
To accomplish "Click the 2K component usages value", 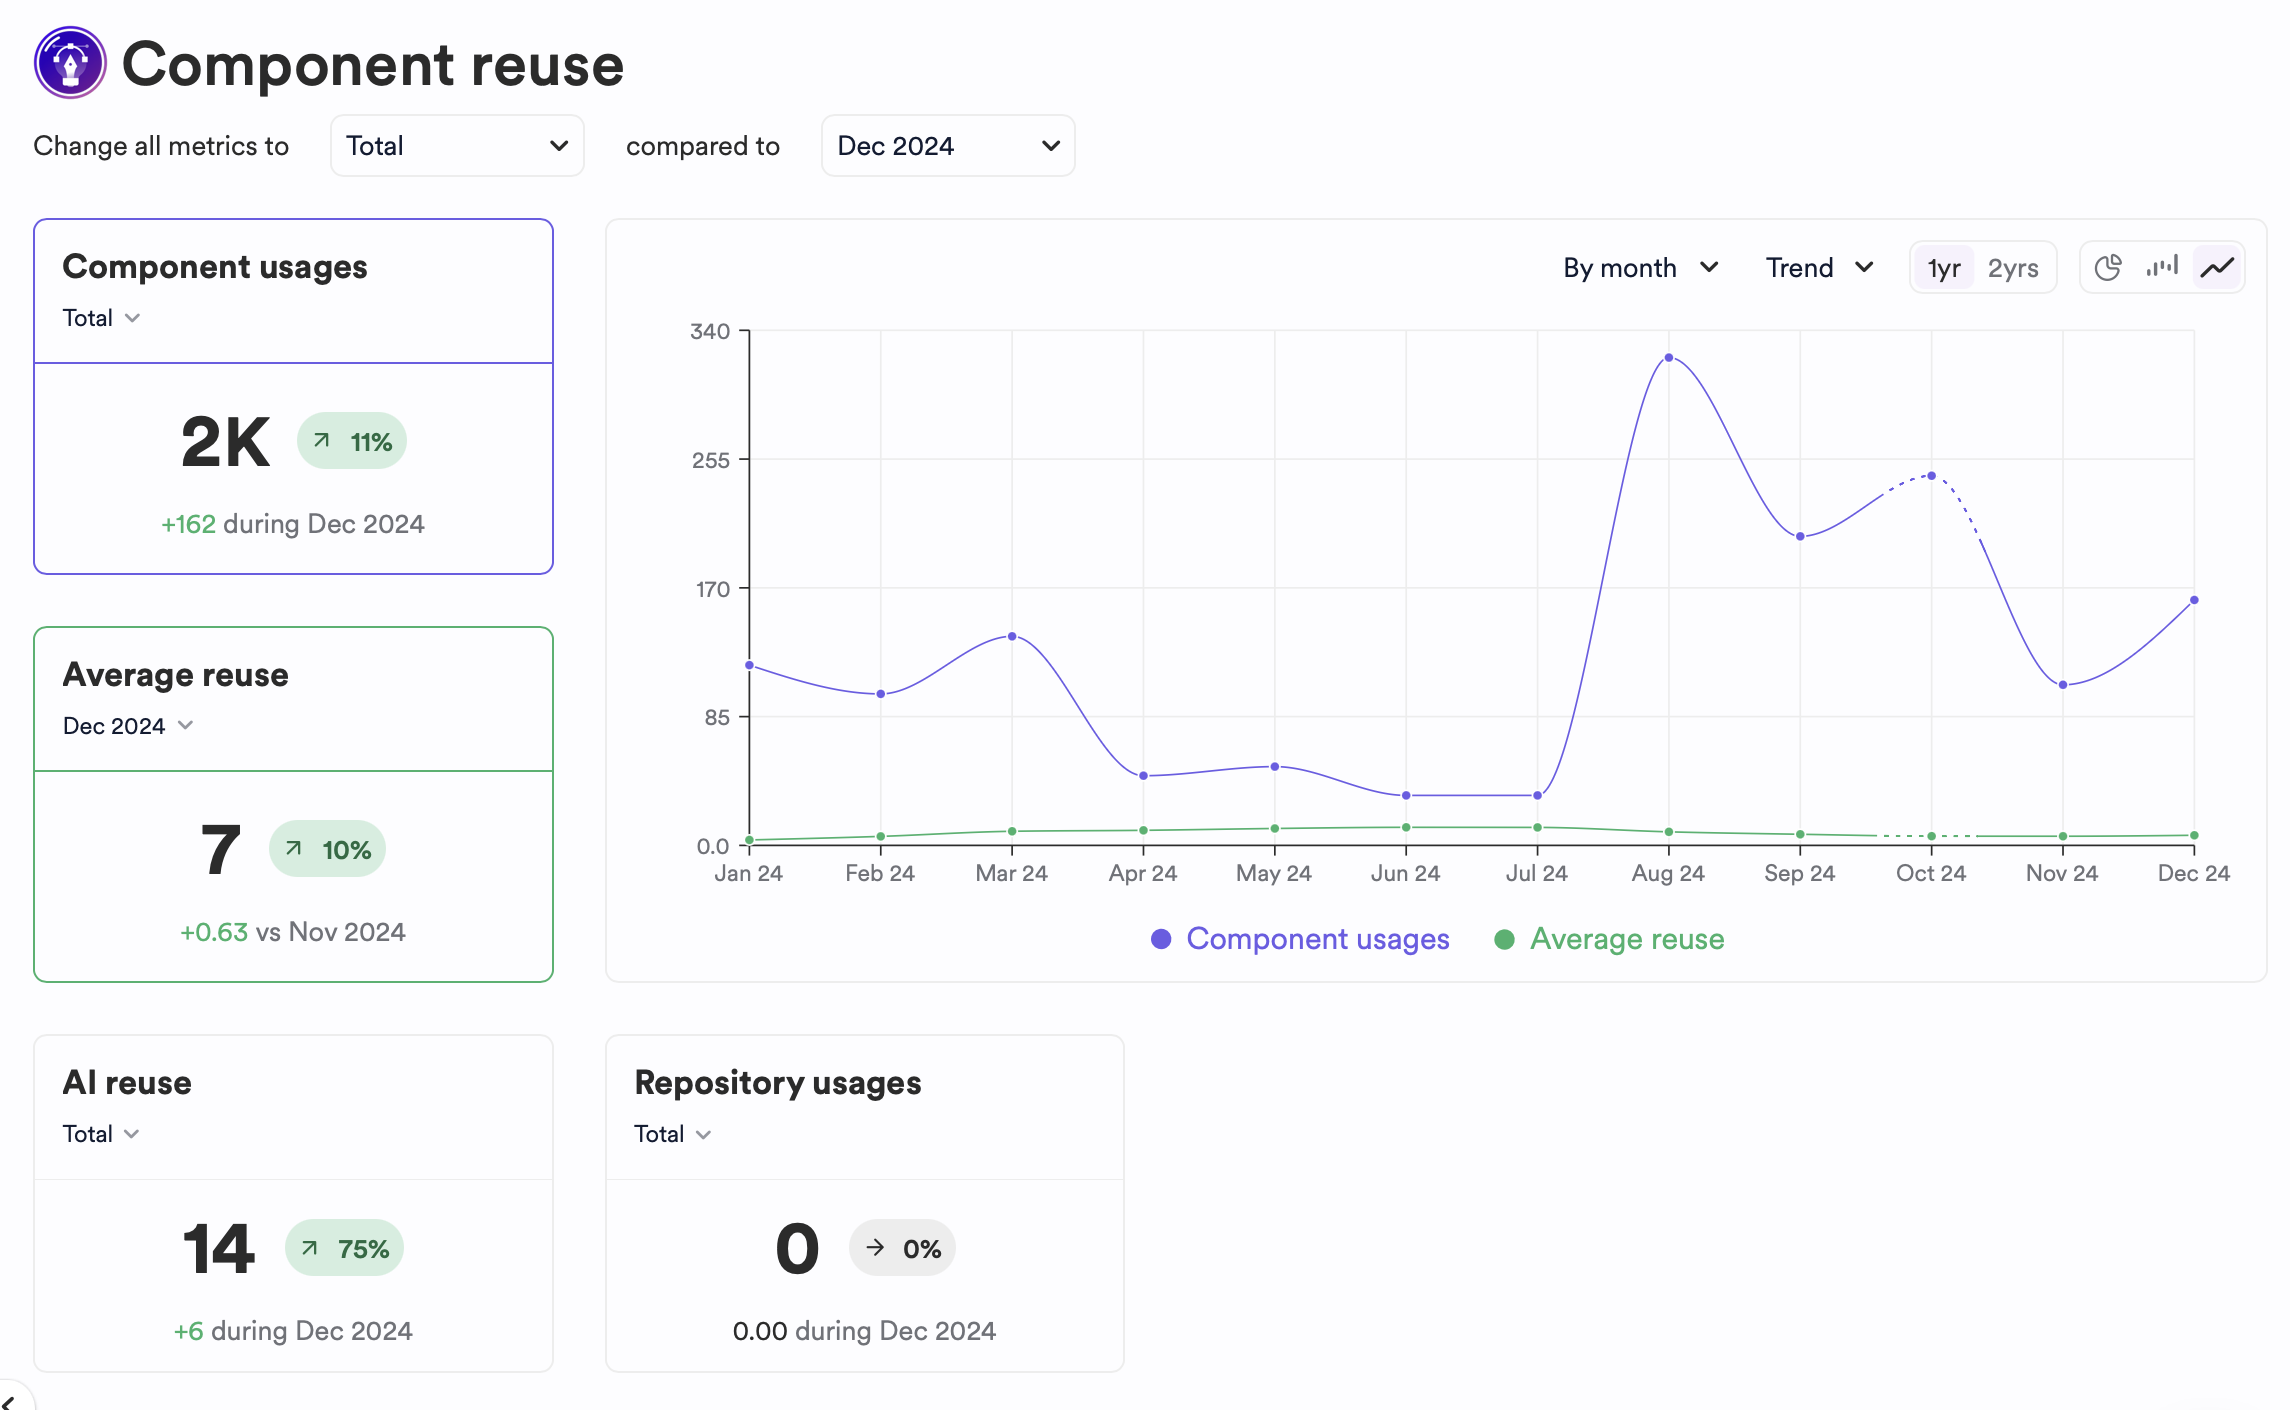I will point(225,441).
